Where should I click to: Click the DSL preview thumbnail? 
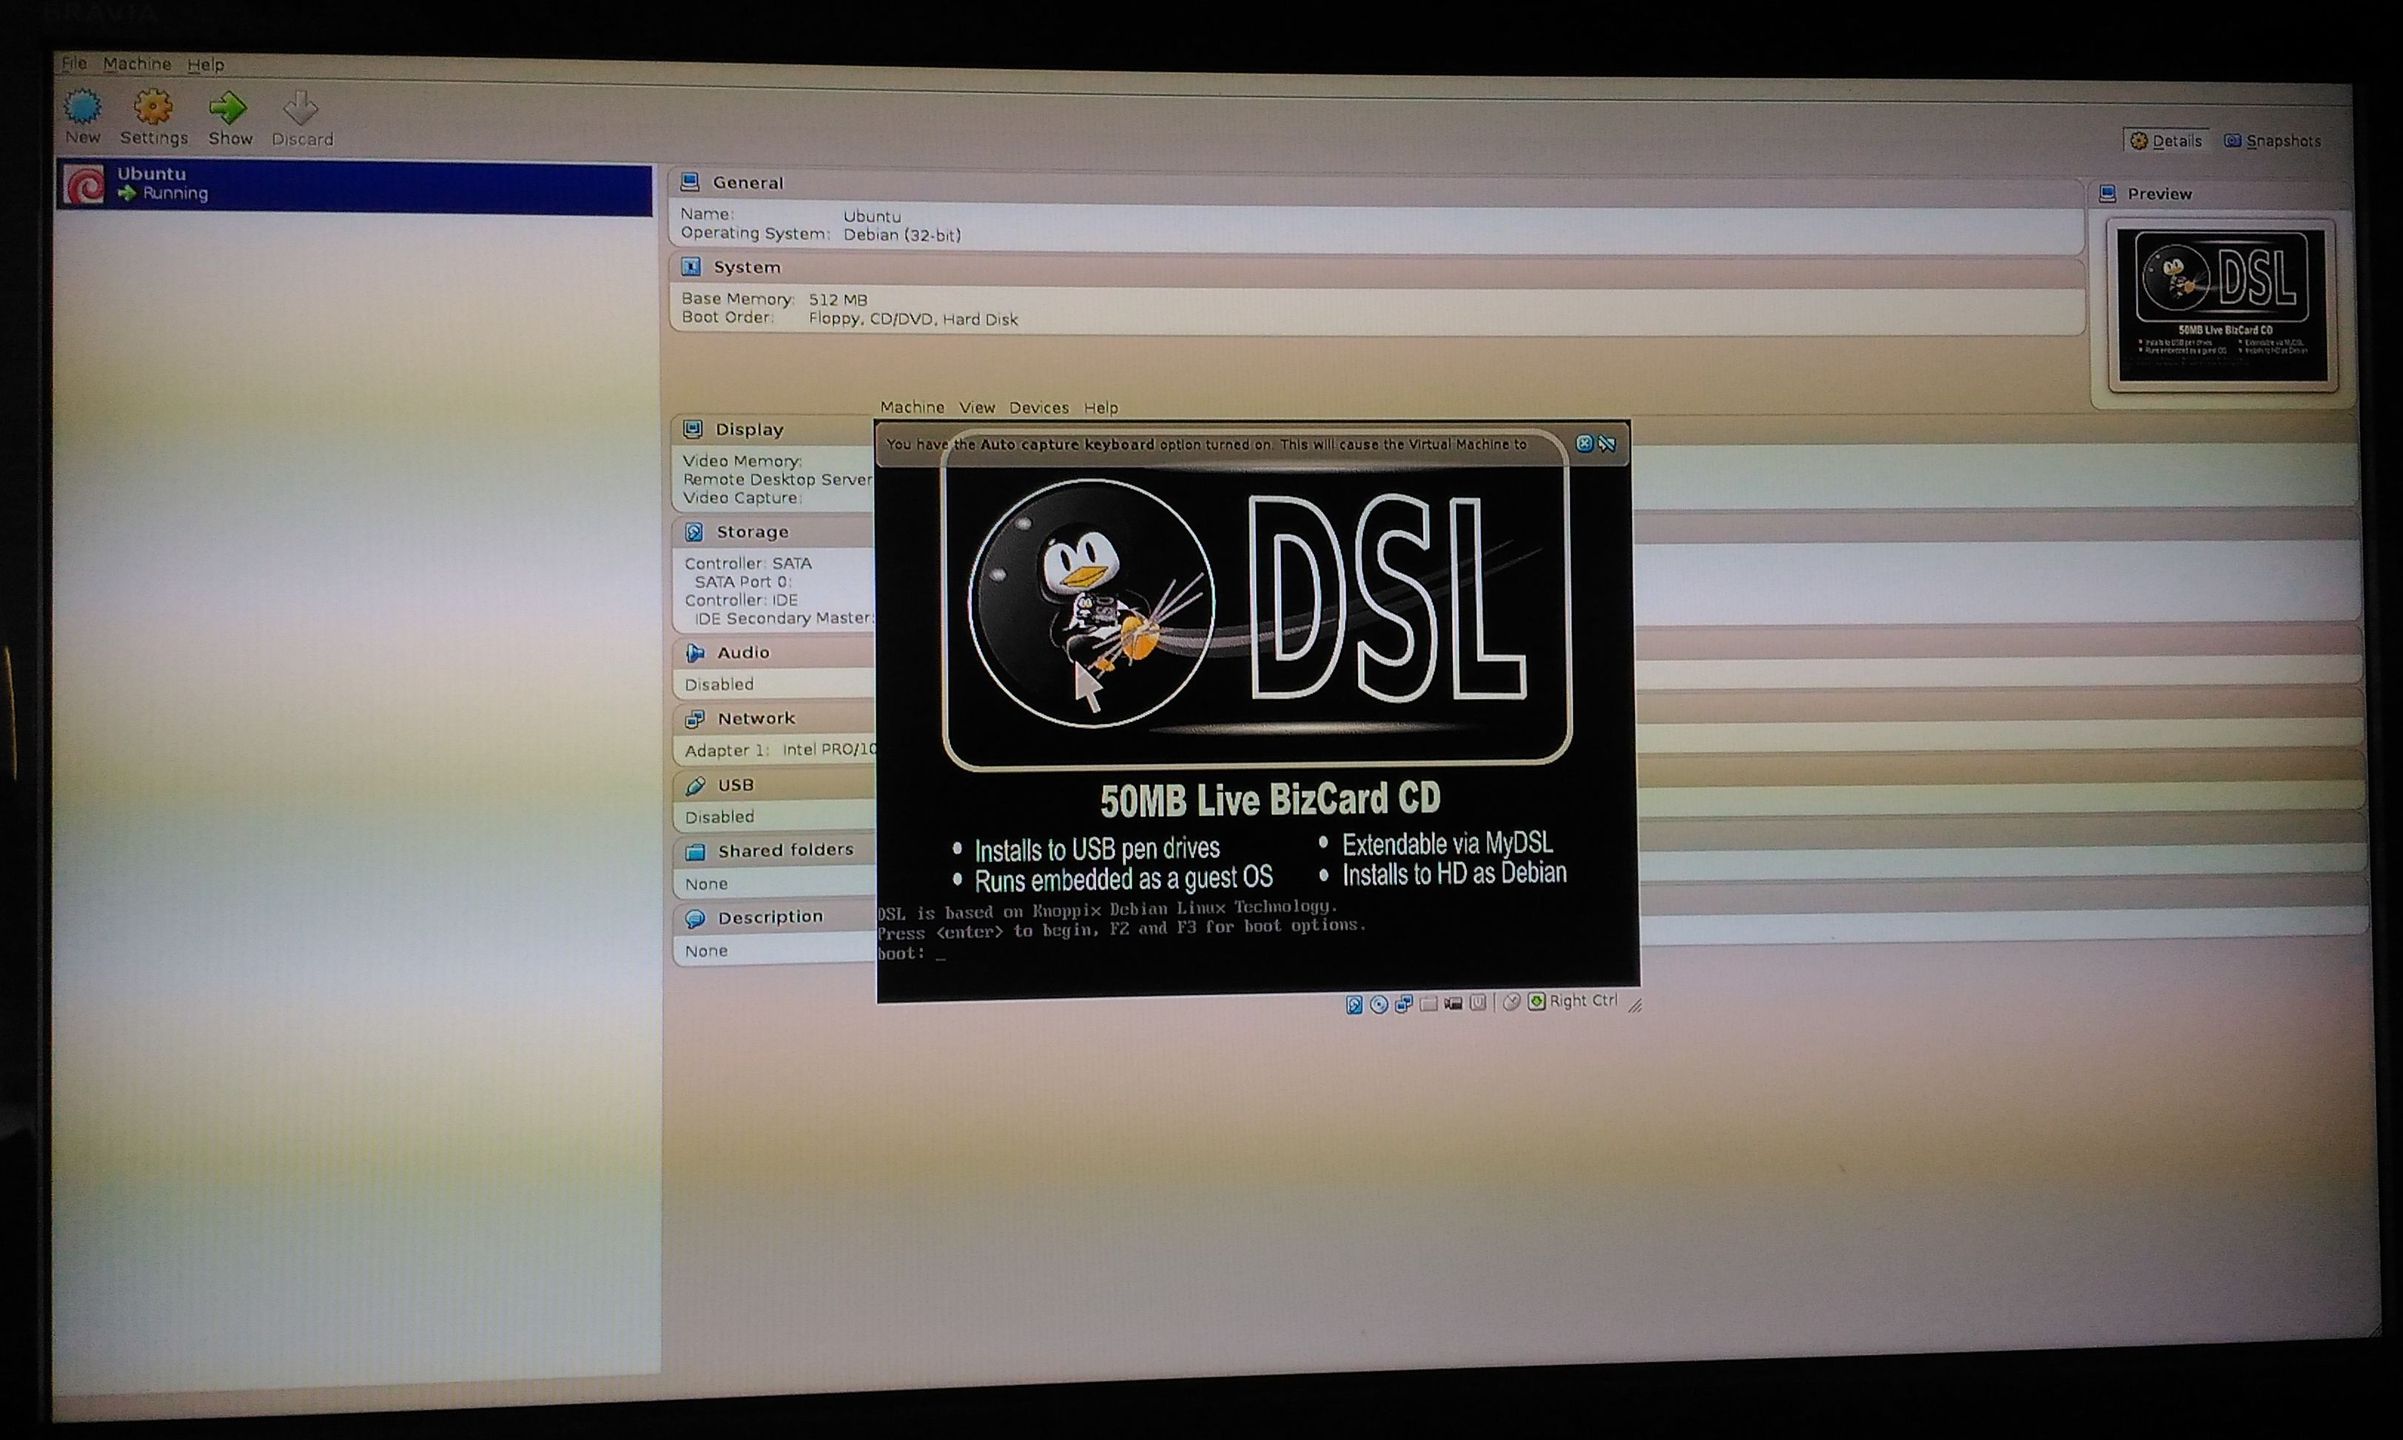2222,305
